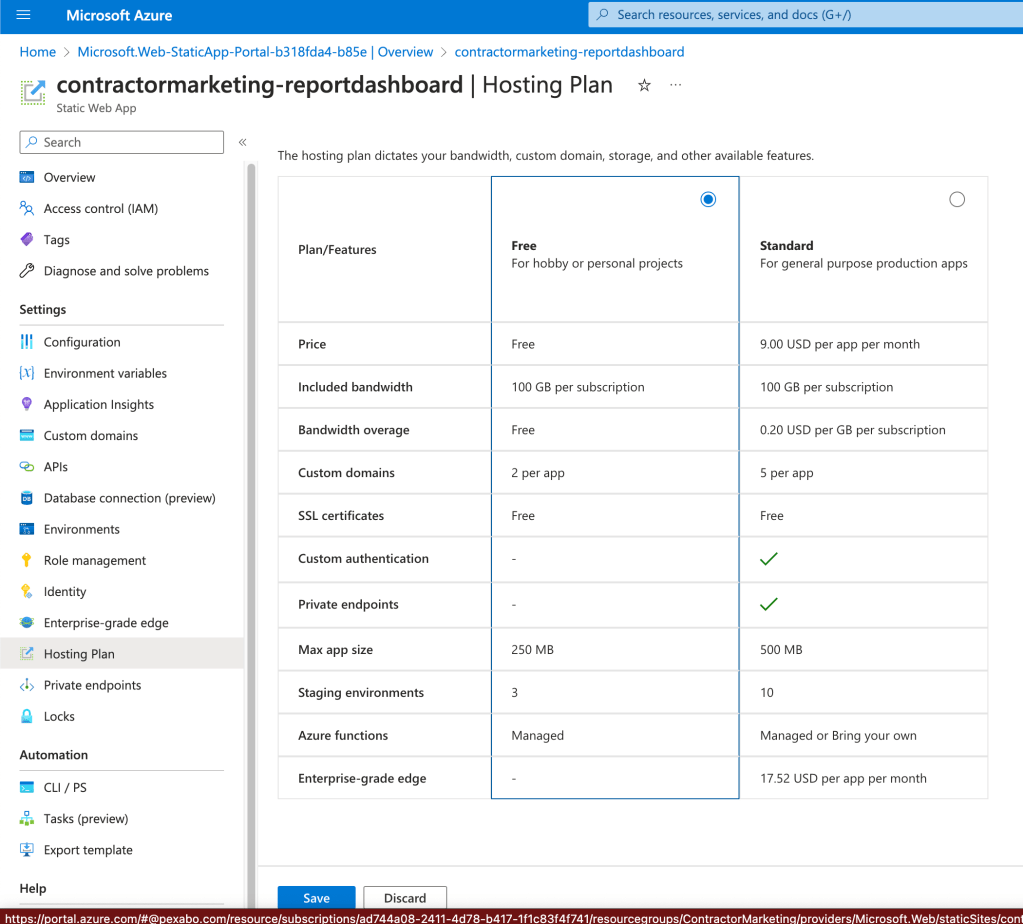Click the CLI / PS terminal icon
This screenshot has width=1023, height=924.
[x=27, y=788]
